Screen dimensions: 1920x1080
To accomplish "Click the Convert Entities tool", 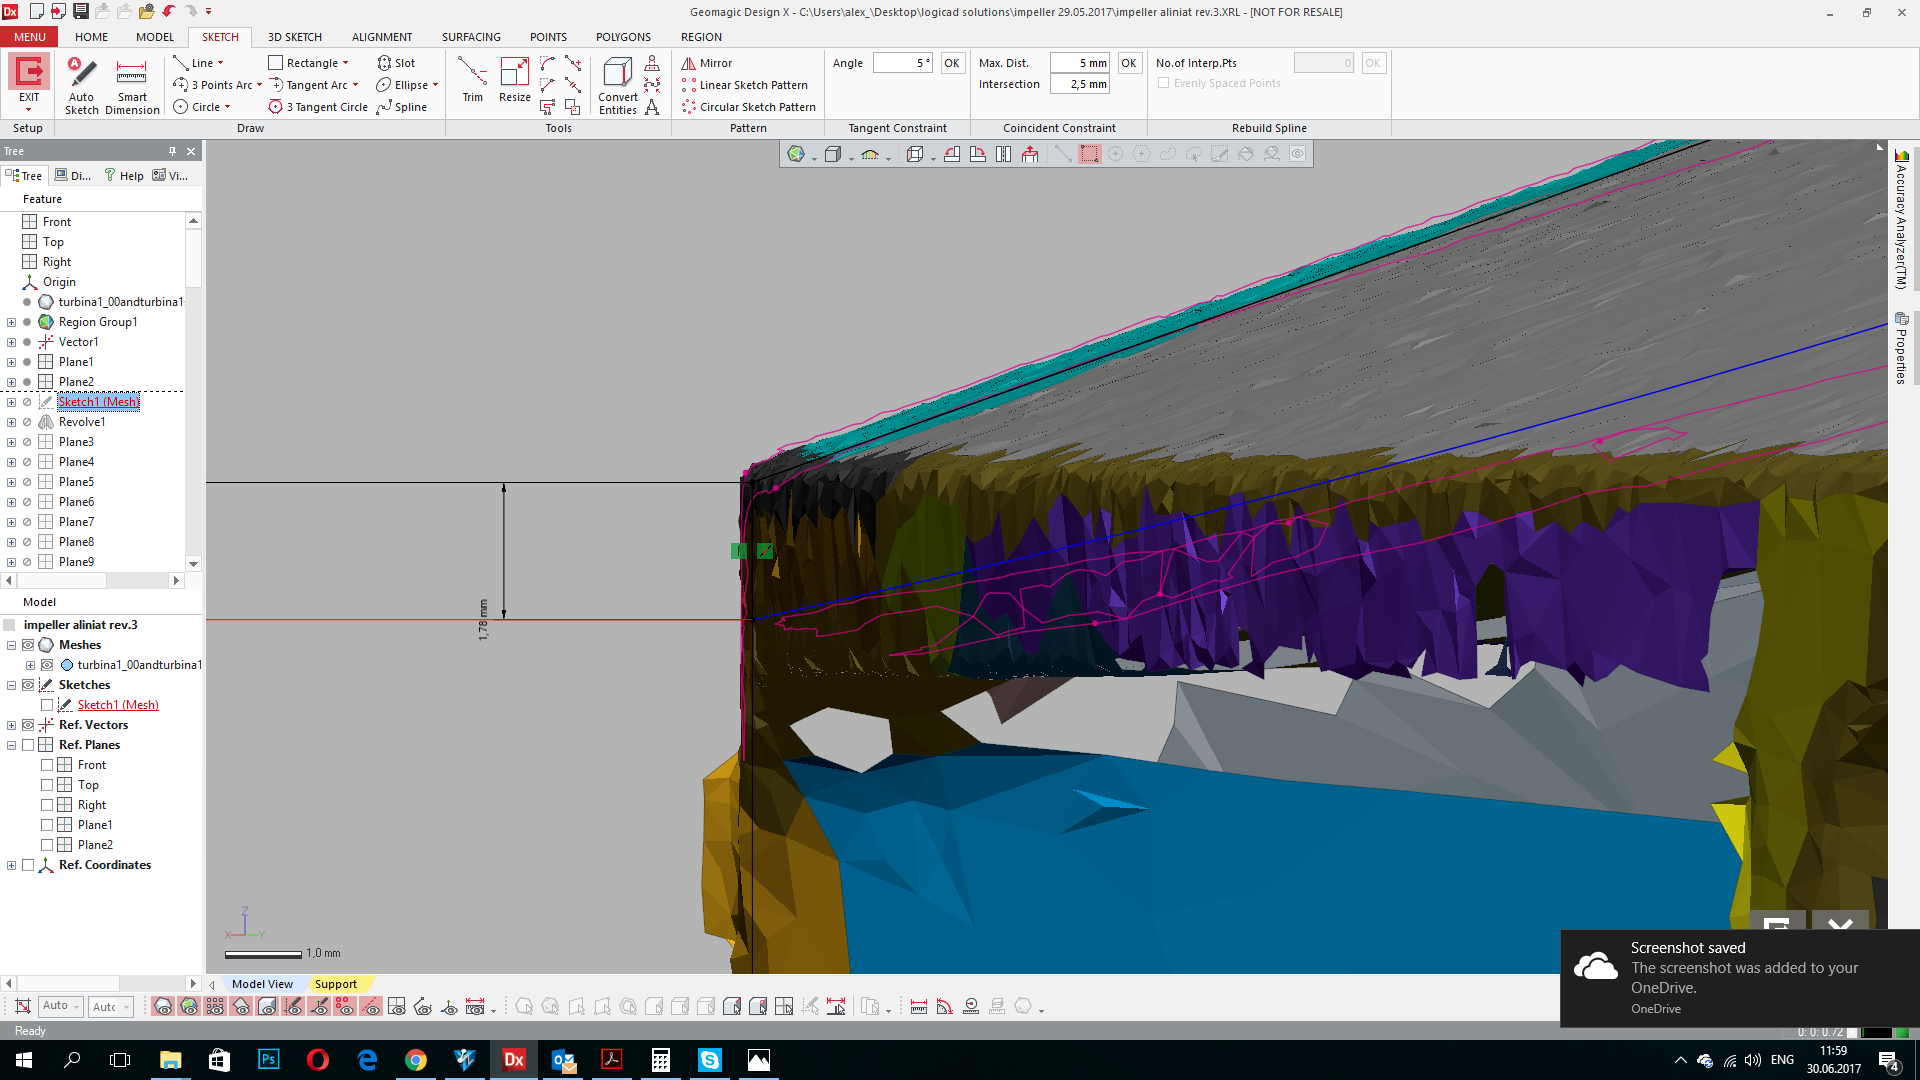I will [618, 86].
